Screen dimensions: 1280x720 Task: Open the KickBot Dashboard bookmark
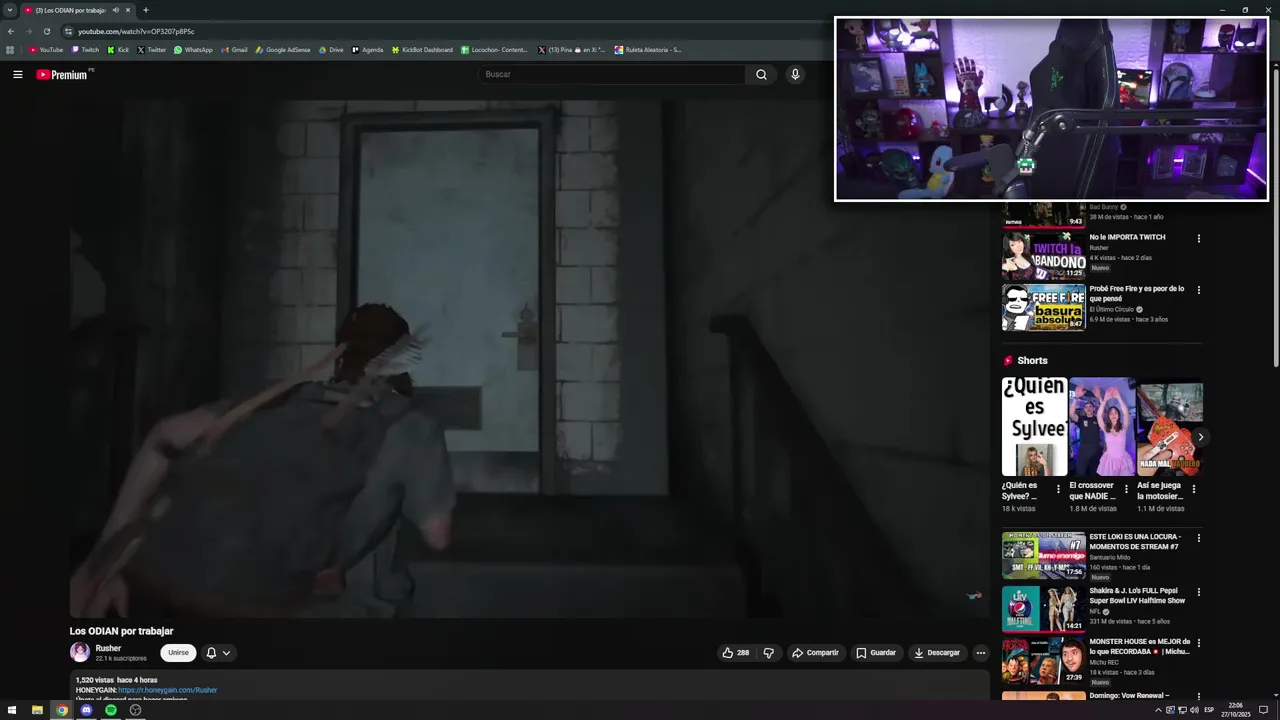click(422, 50)
